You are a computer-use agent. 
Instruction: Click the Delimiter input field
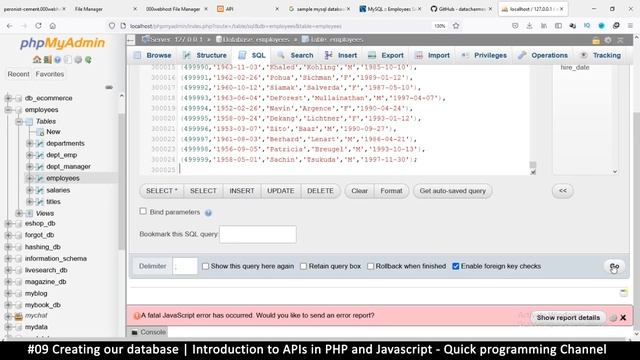click(185, 266)
